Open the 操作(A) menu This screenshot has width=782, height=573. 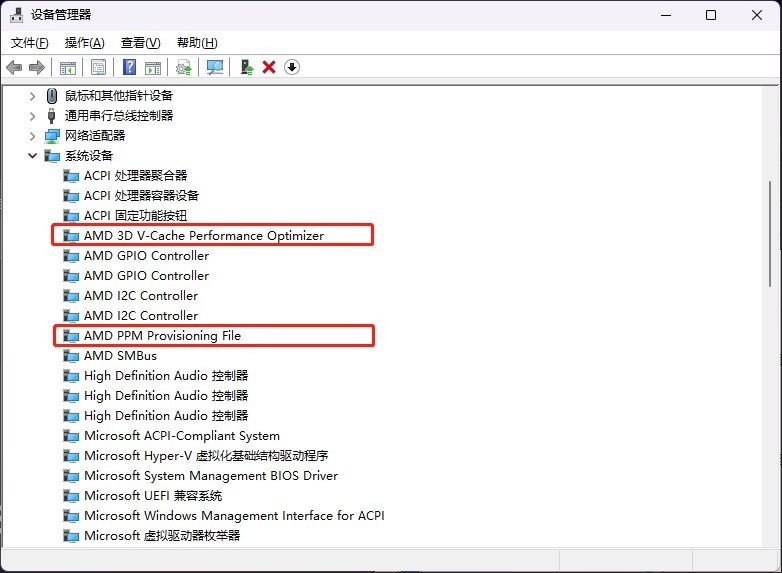[85, 43]
